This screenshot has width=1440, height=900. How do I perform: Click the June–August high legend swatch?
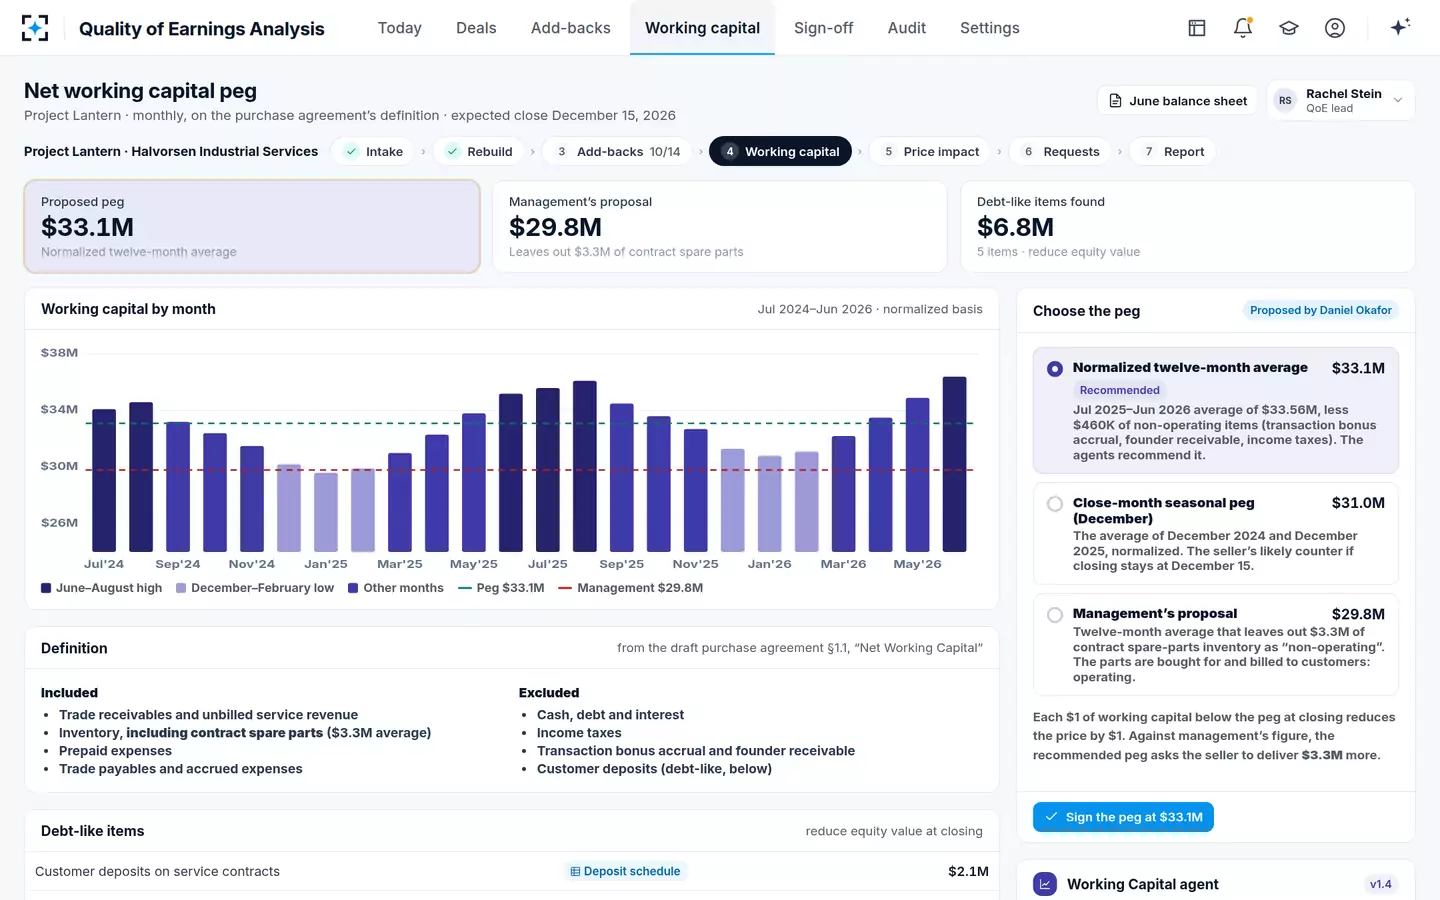click(46, 588)
